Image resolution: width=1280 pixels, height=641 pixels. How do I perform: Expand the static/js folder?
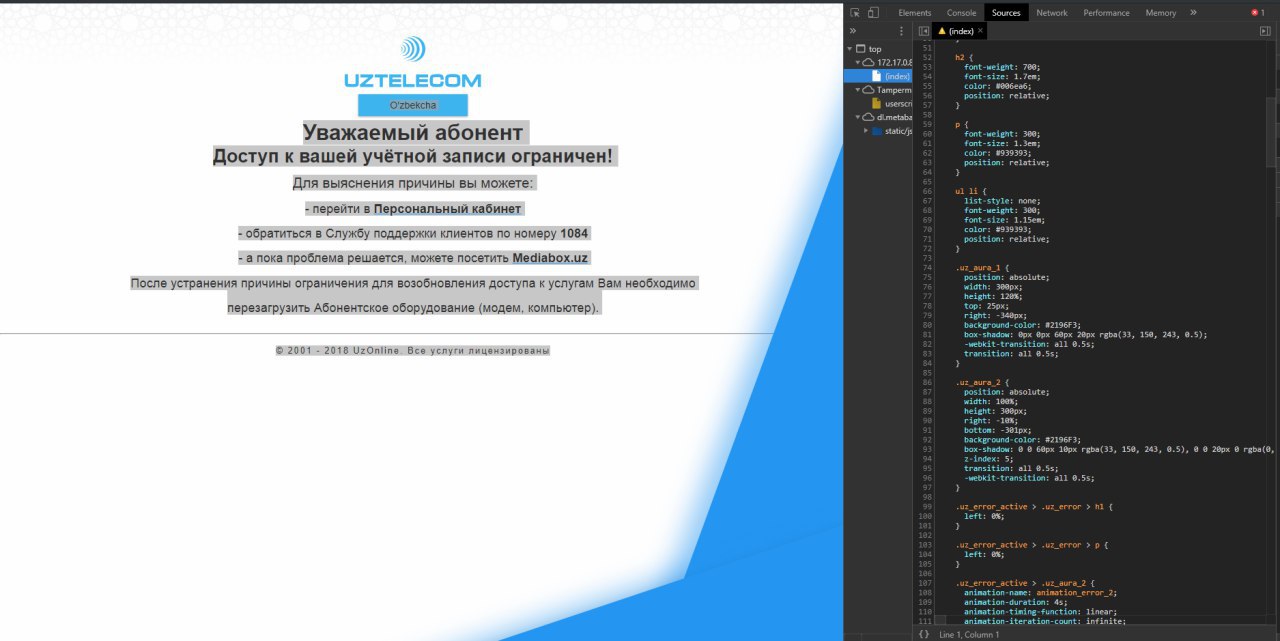(x=866, y=130)
